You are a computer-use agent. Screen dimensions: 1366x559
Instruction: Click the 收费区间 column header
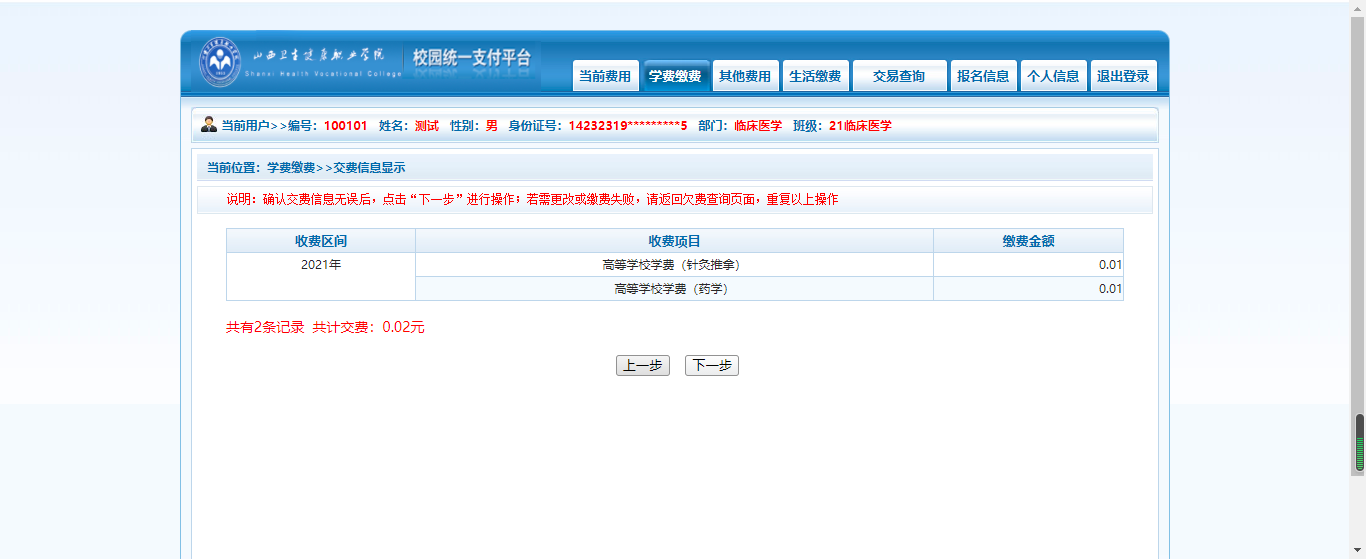(321, 241)
